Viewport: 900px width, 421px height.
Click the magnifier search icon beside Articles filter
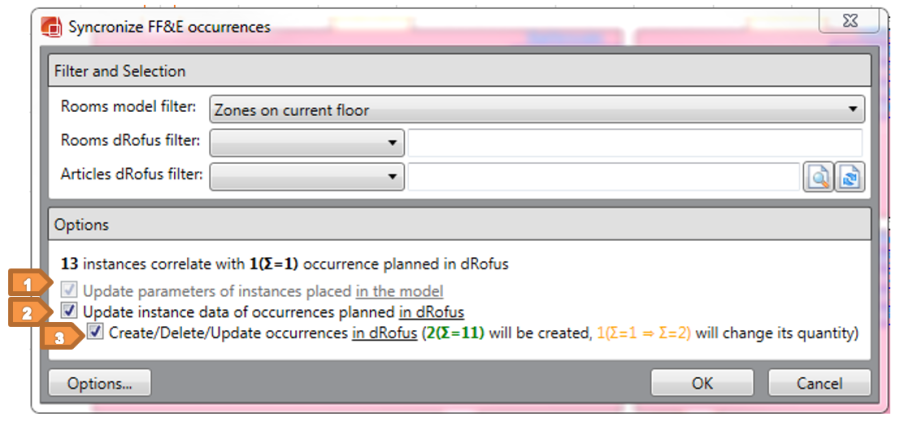819,178
